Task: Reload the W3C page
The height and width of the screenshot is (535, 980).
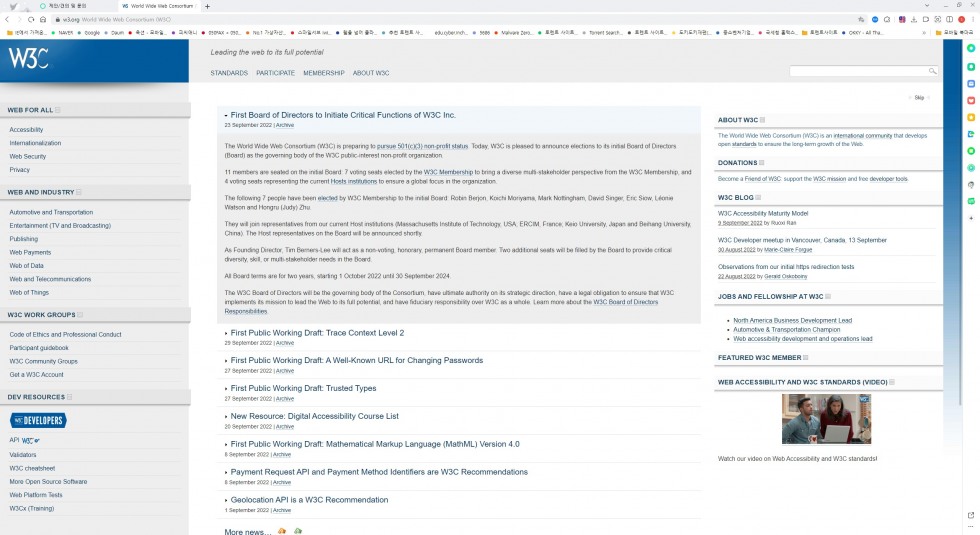Action: point(31,19)
